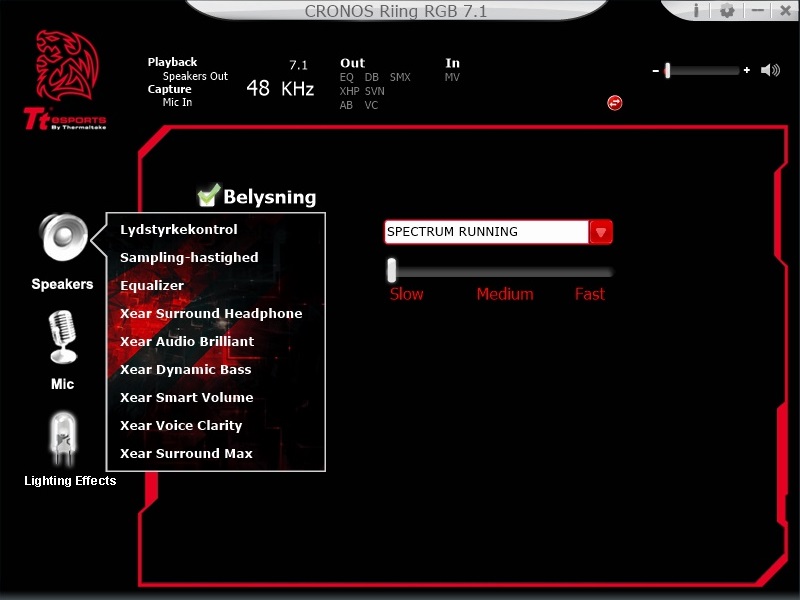Click the lighting speed slider handle
This screenshot has height=600, width=800.
pos(391,270)
